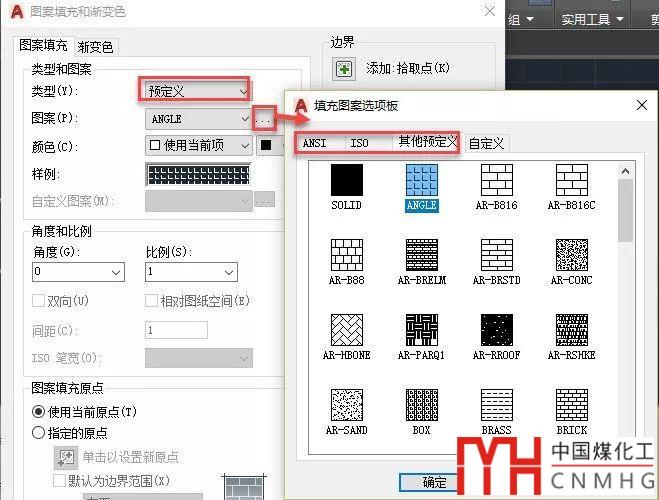
Task: Choose the AR-B816C pattern swatch
Action: coord(572,180)
